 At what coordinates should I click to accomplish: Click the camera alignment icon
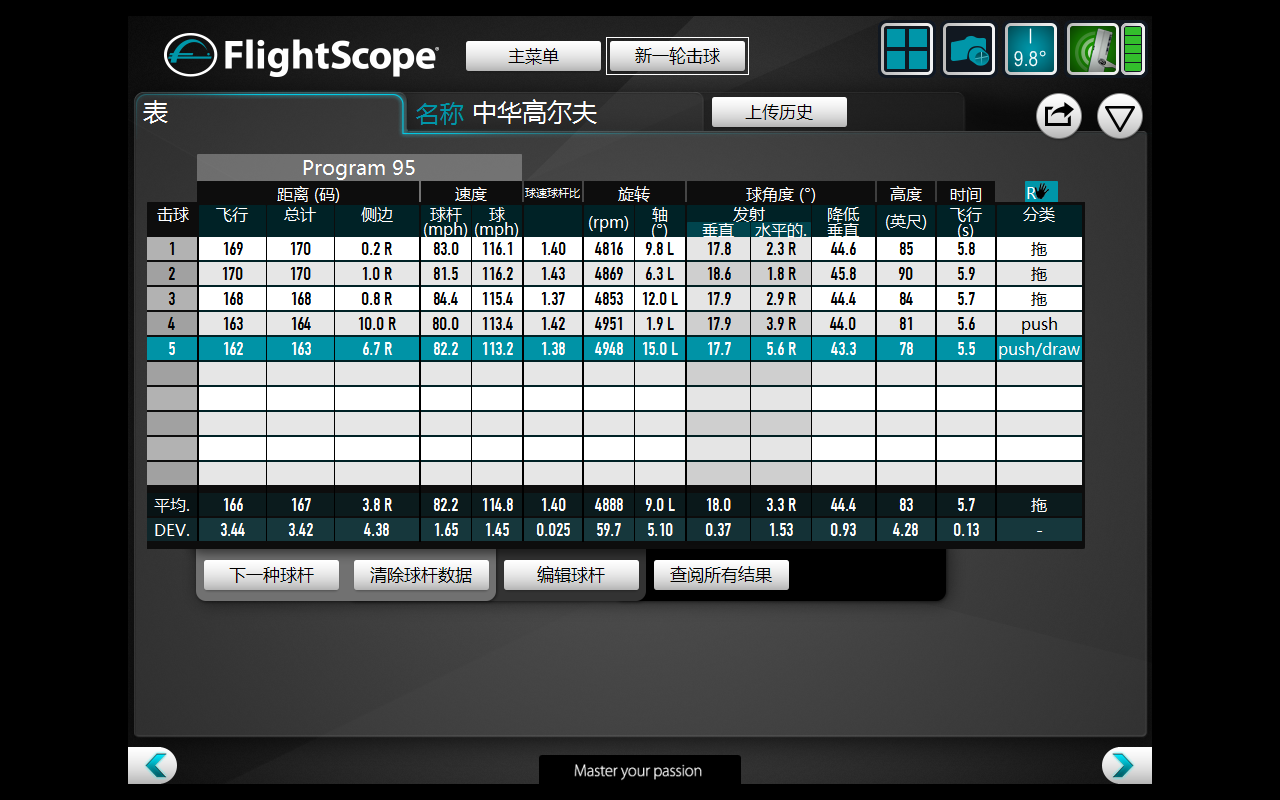click(x=969, y=49)
